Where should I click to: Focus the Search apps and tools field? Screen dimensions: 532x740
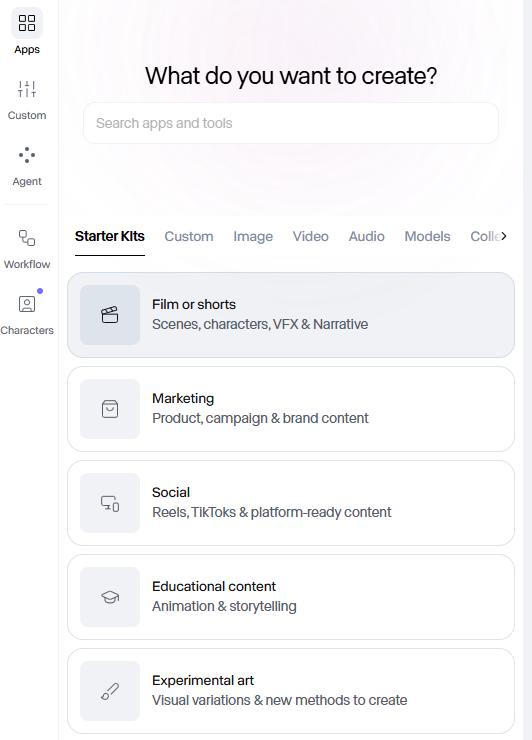[x=291, y=123]
